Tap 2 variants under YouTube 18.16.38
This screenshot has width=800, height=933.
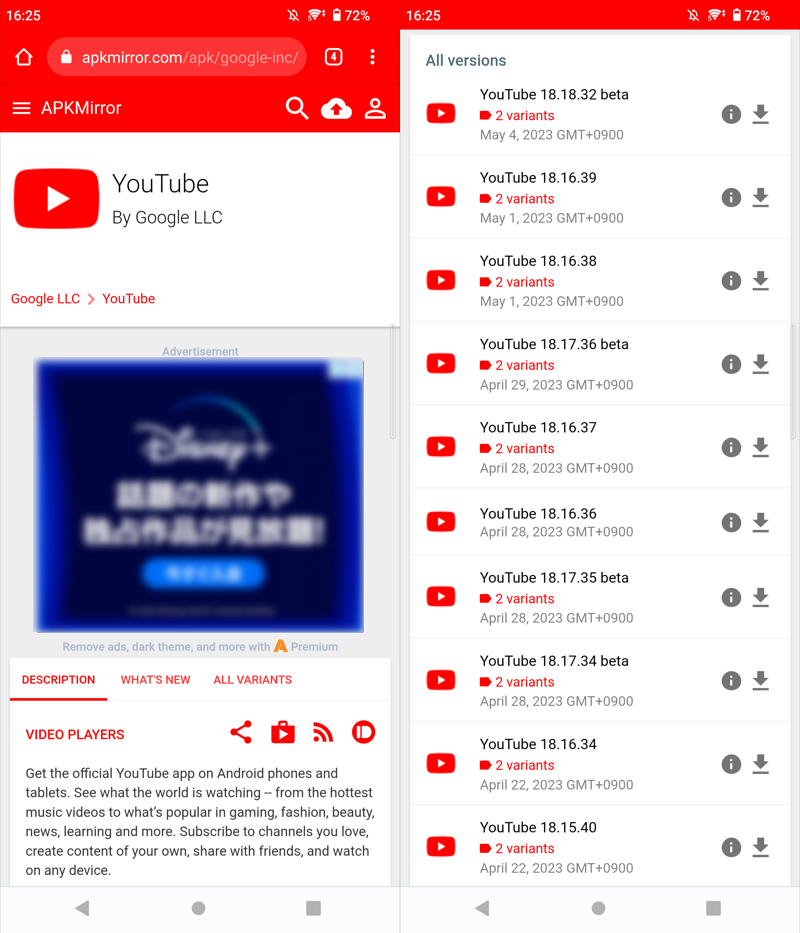(x=517, y=282)
